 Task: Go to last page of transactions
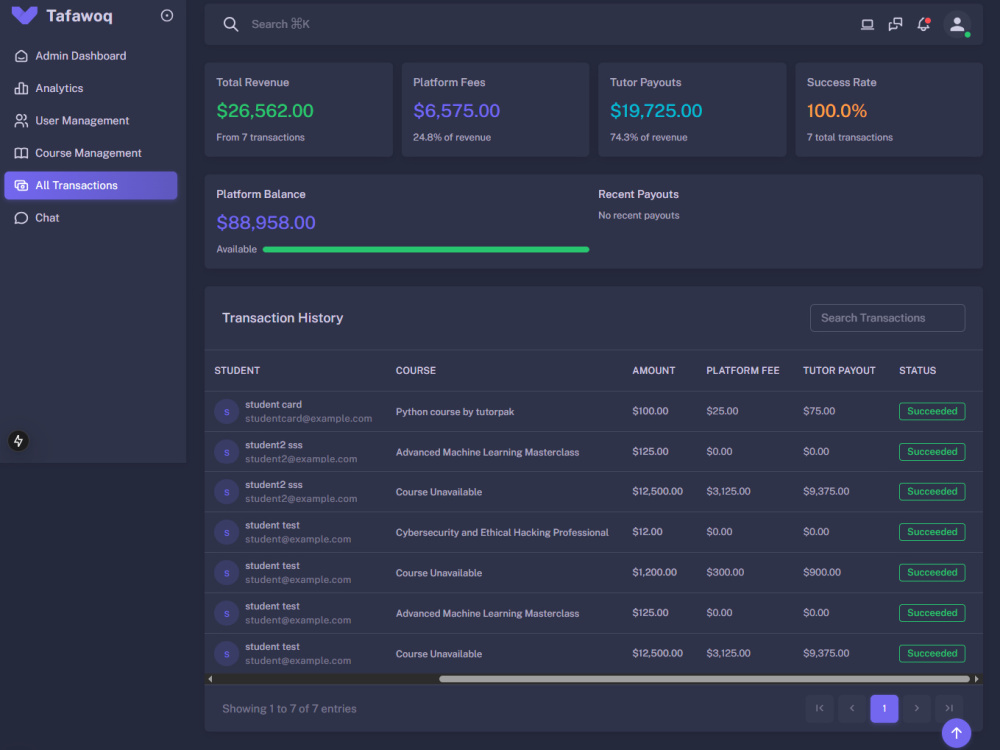click(949, 709)
